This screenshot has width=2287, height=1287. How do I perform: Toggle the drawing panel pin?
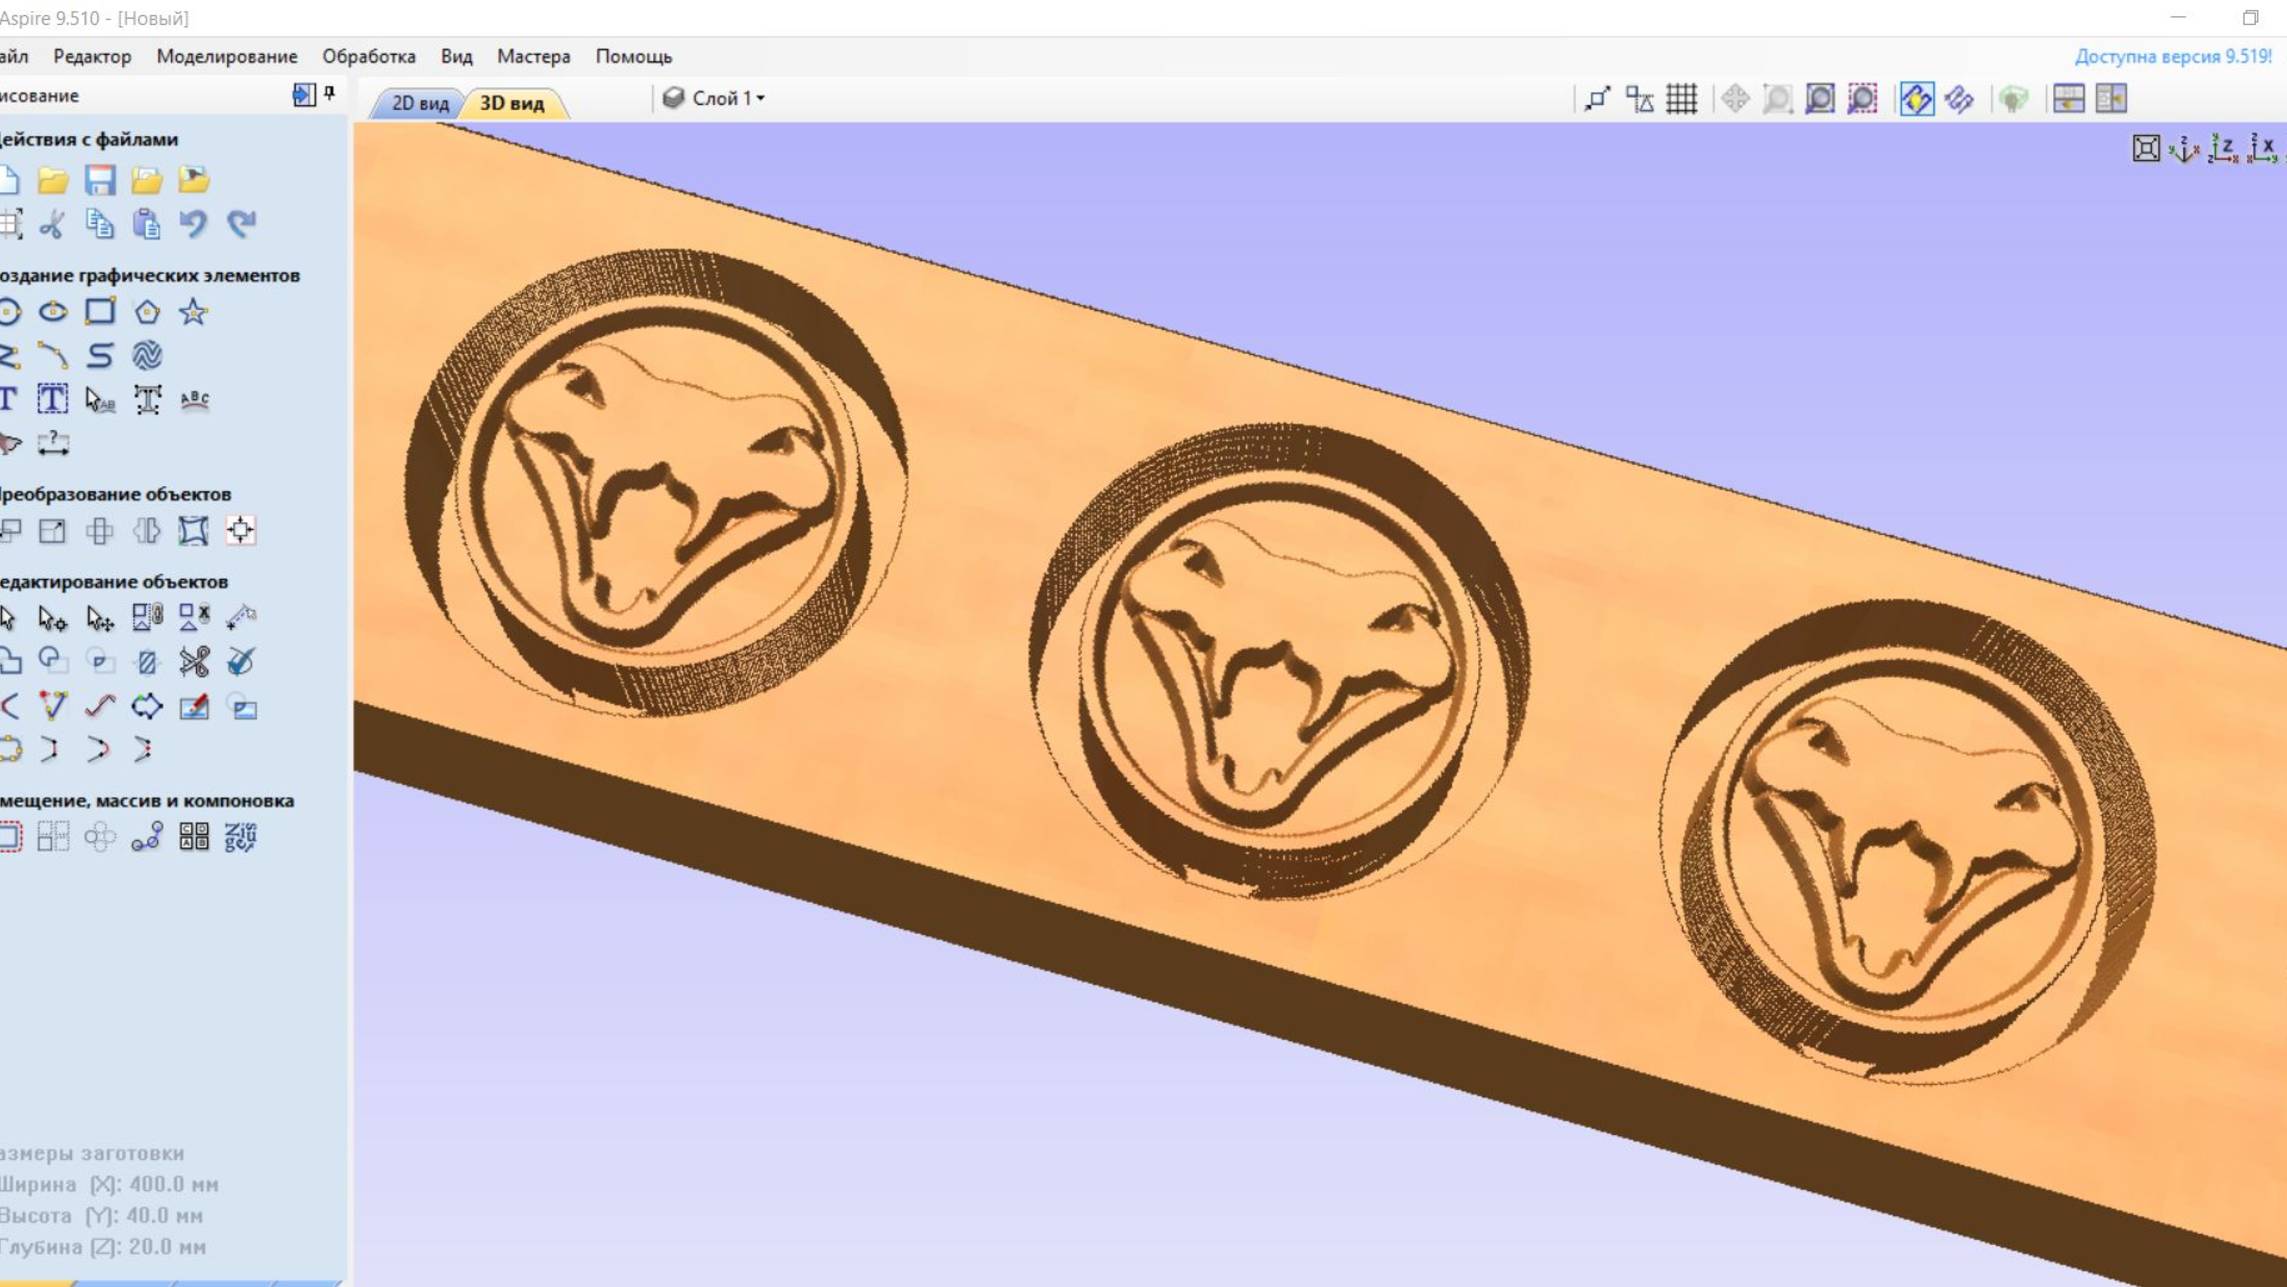coord(330,94)
